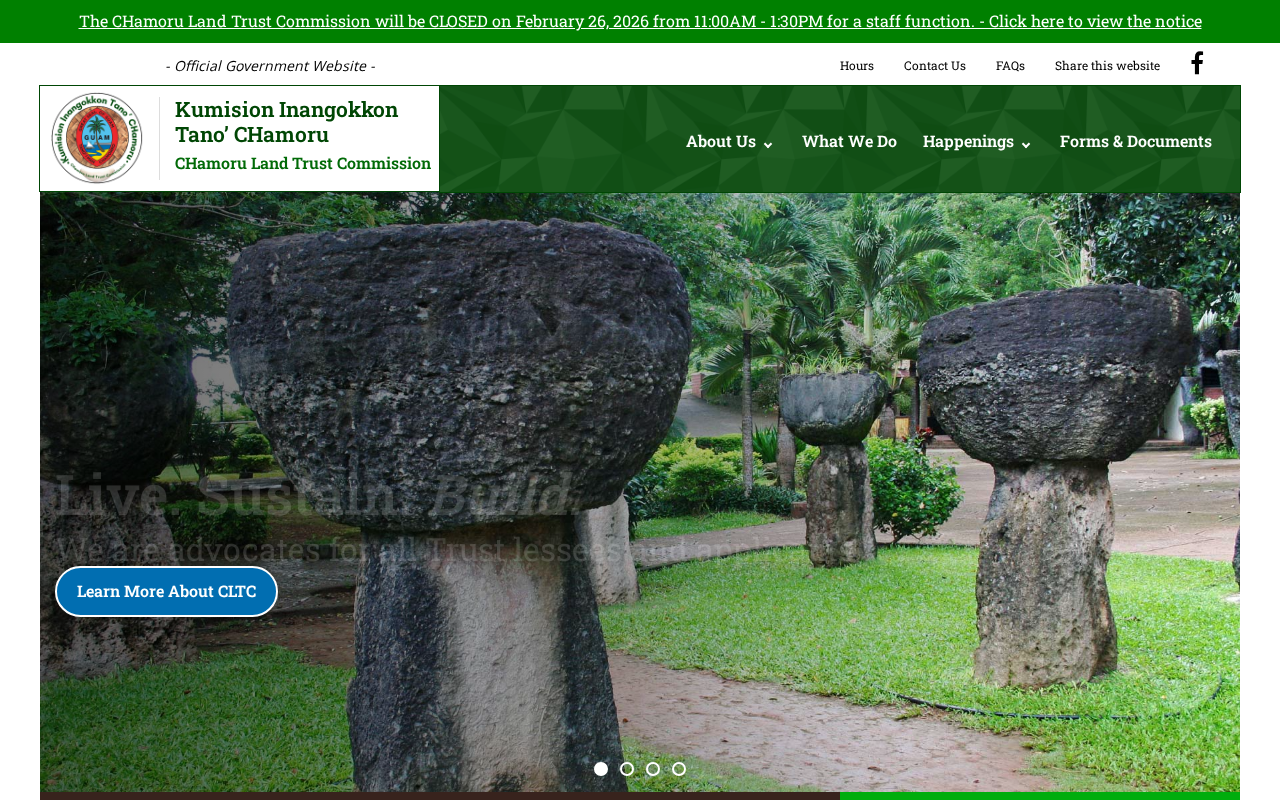Screen dimensions: 1280x800
Task: Open the Hours link
Action: click(x=857, y=65)
